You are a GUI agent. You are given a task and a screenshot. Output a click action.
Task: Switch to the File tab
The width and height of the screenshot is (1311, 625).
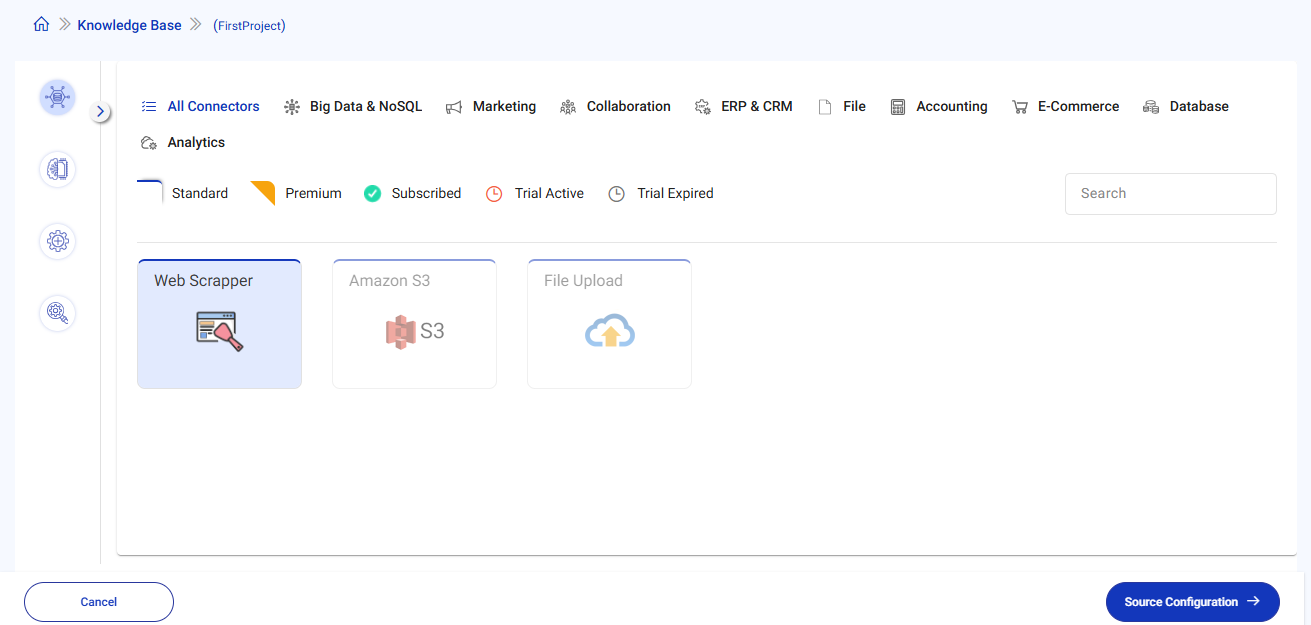(842, 106)
